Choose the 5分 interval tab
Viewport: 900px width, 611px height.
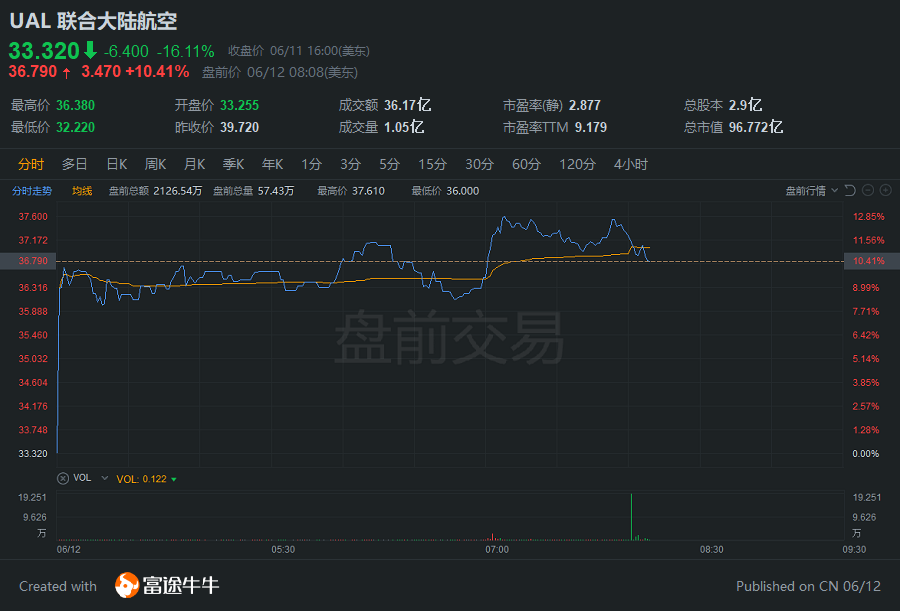389,164
